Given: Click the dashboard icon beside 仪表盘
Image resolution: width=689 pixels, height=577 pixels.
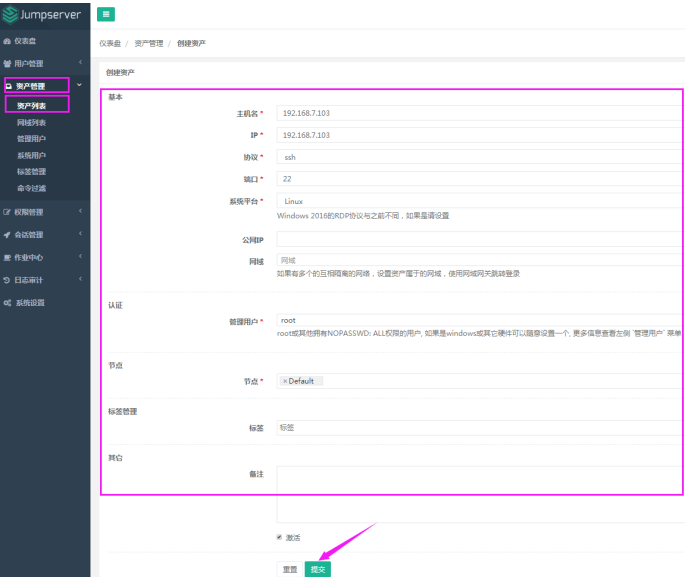Looking at the screenshot, I should (7, 41).
